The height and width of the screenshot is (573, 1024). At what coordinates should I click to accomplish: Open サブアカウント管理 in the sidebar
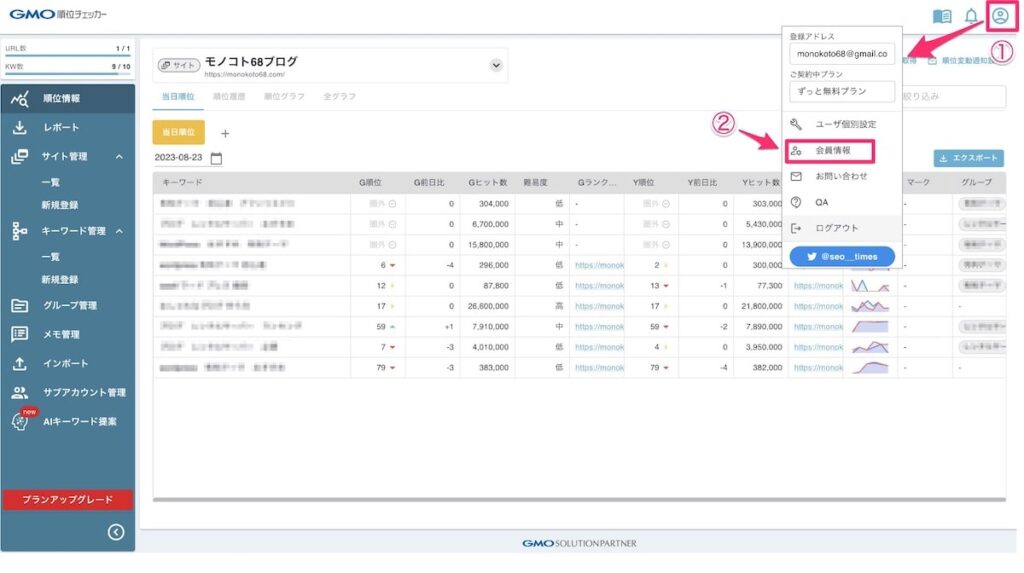[68, 393]
